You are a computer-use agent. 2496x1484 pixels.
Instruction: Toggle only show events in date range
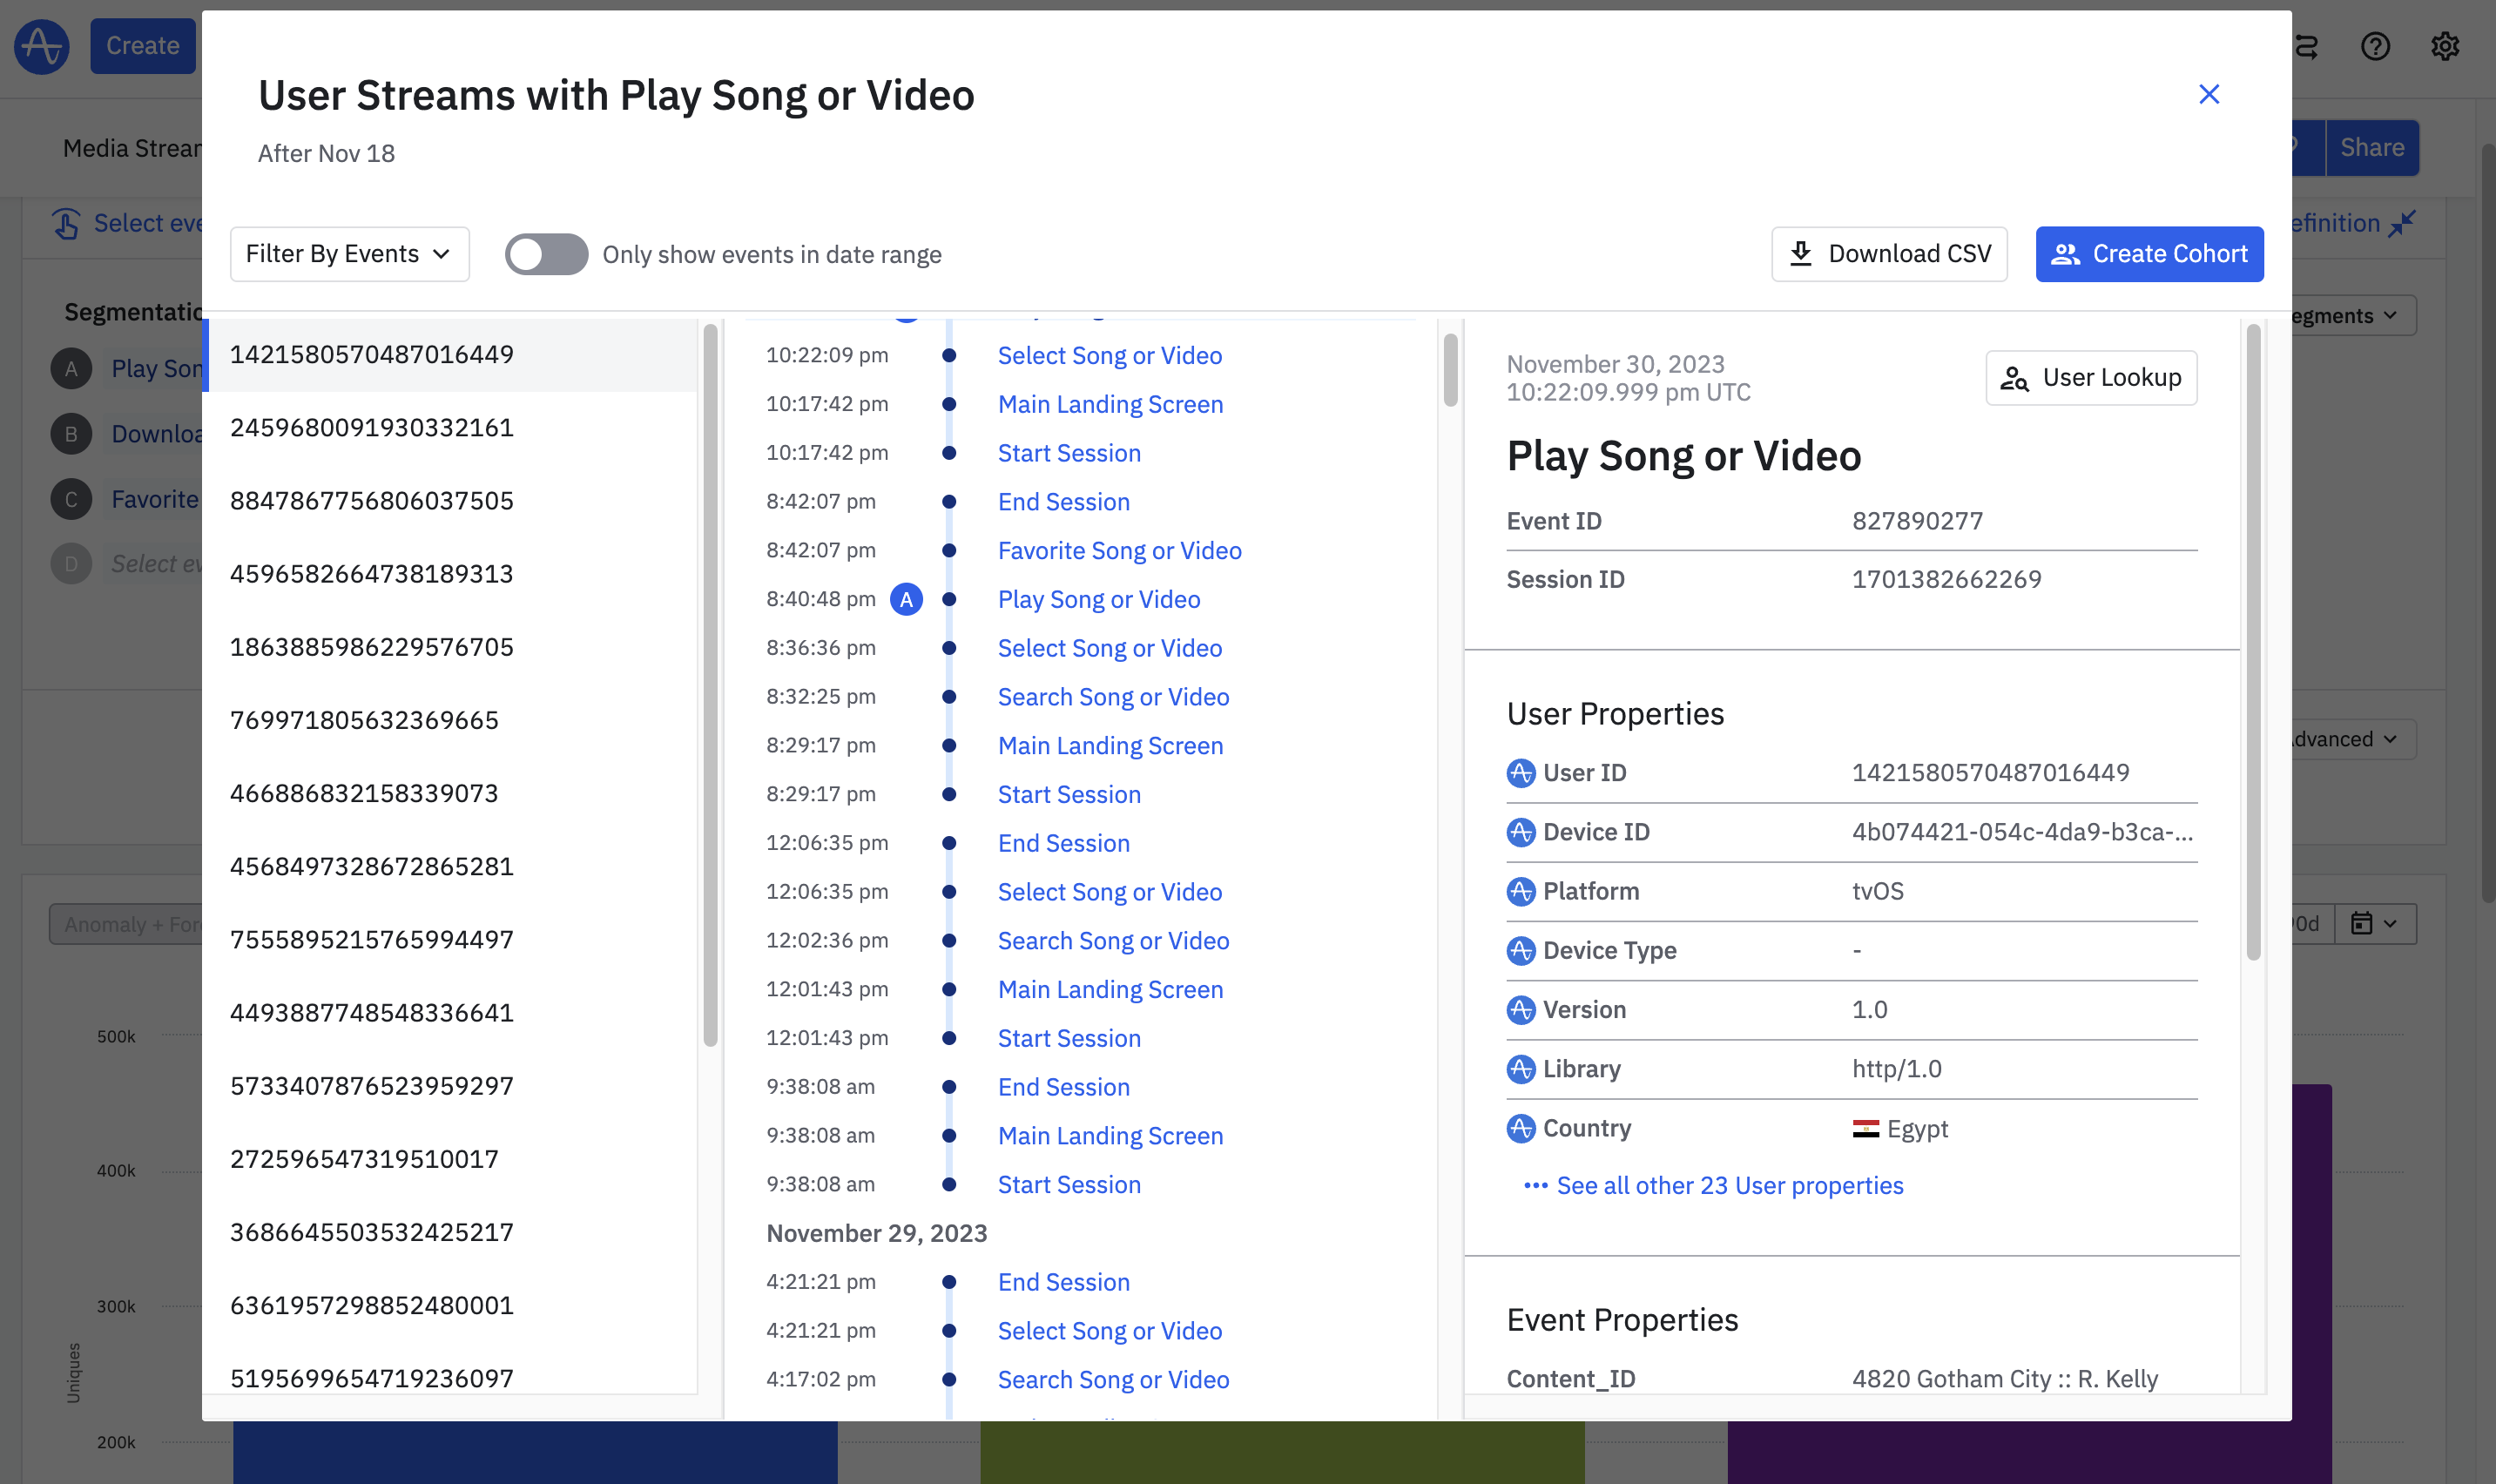546,254
